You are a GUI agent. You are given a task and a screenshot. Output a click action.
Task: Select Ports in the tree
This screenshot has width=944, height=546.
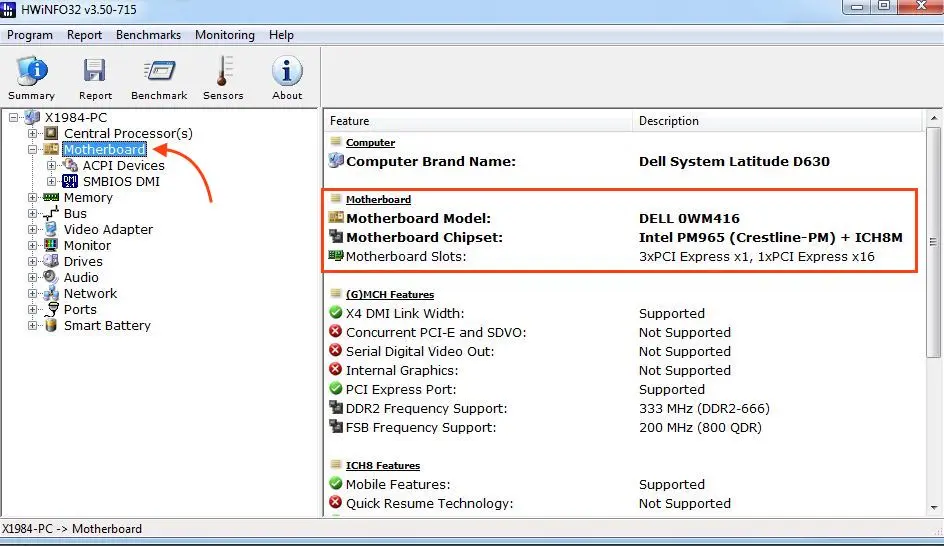[80, 309]
